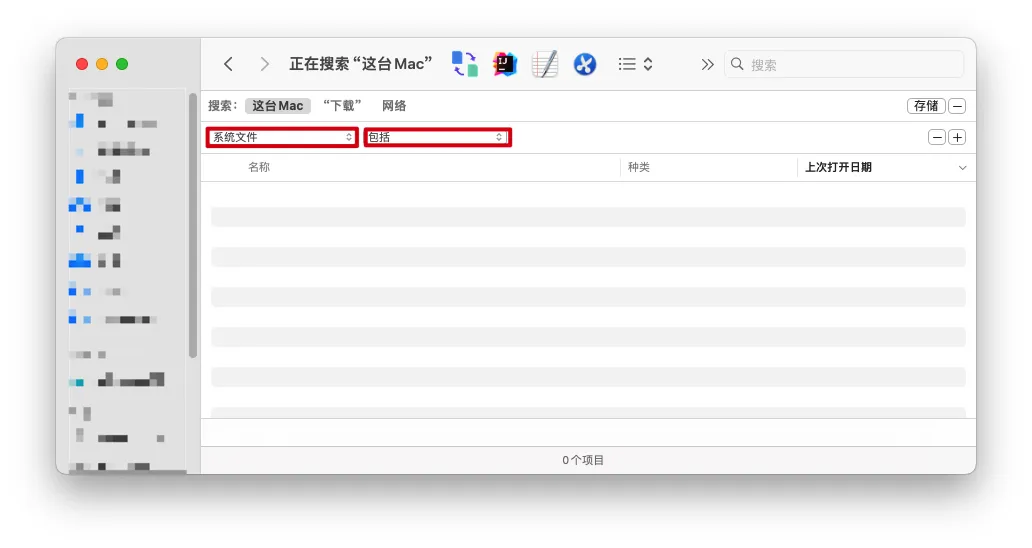Remove search criteria row with minus button
This screenshot has width=1032, height=548.
tap(937, 138)
